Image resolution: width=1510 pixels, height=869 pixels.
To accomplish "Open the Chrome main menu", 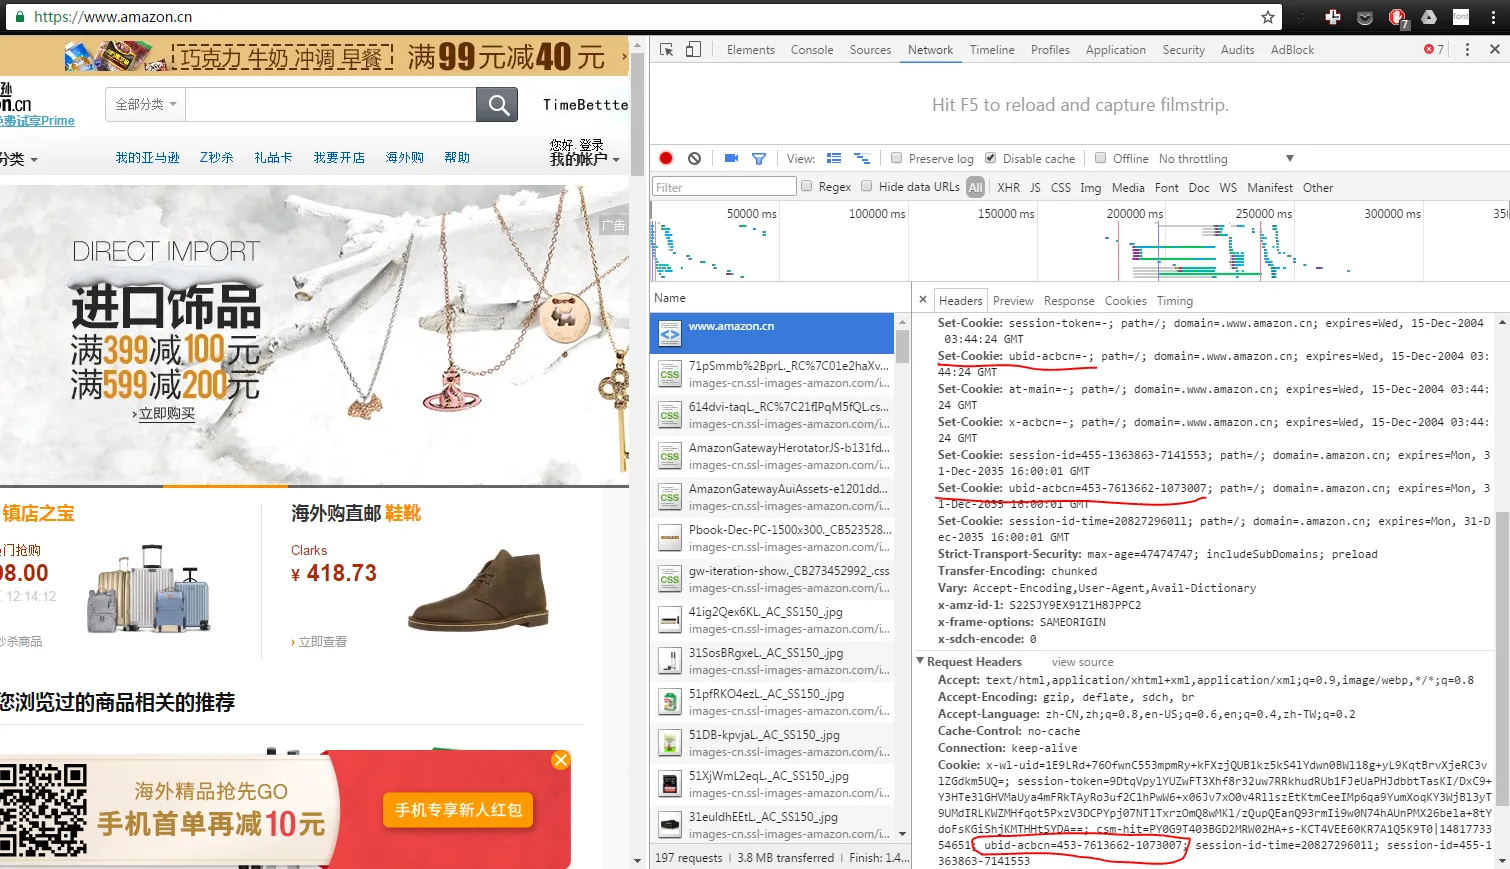I will [1493, 17].
